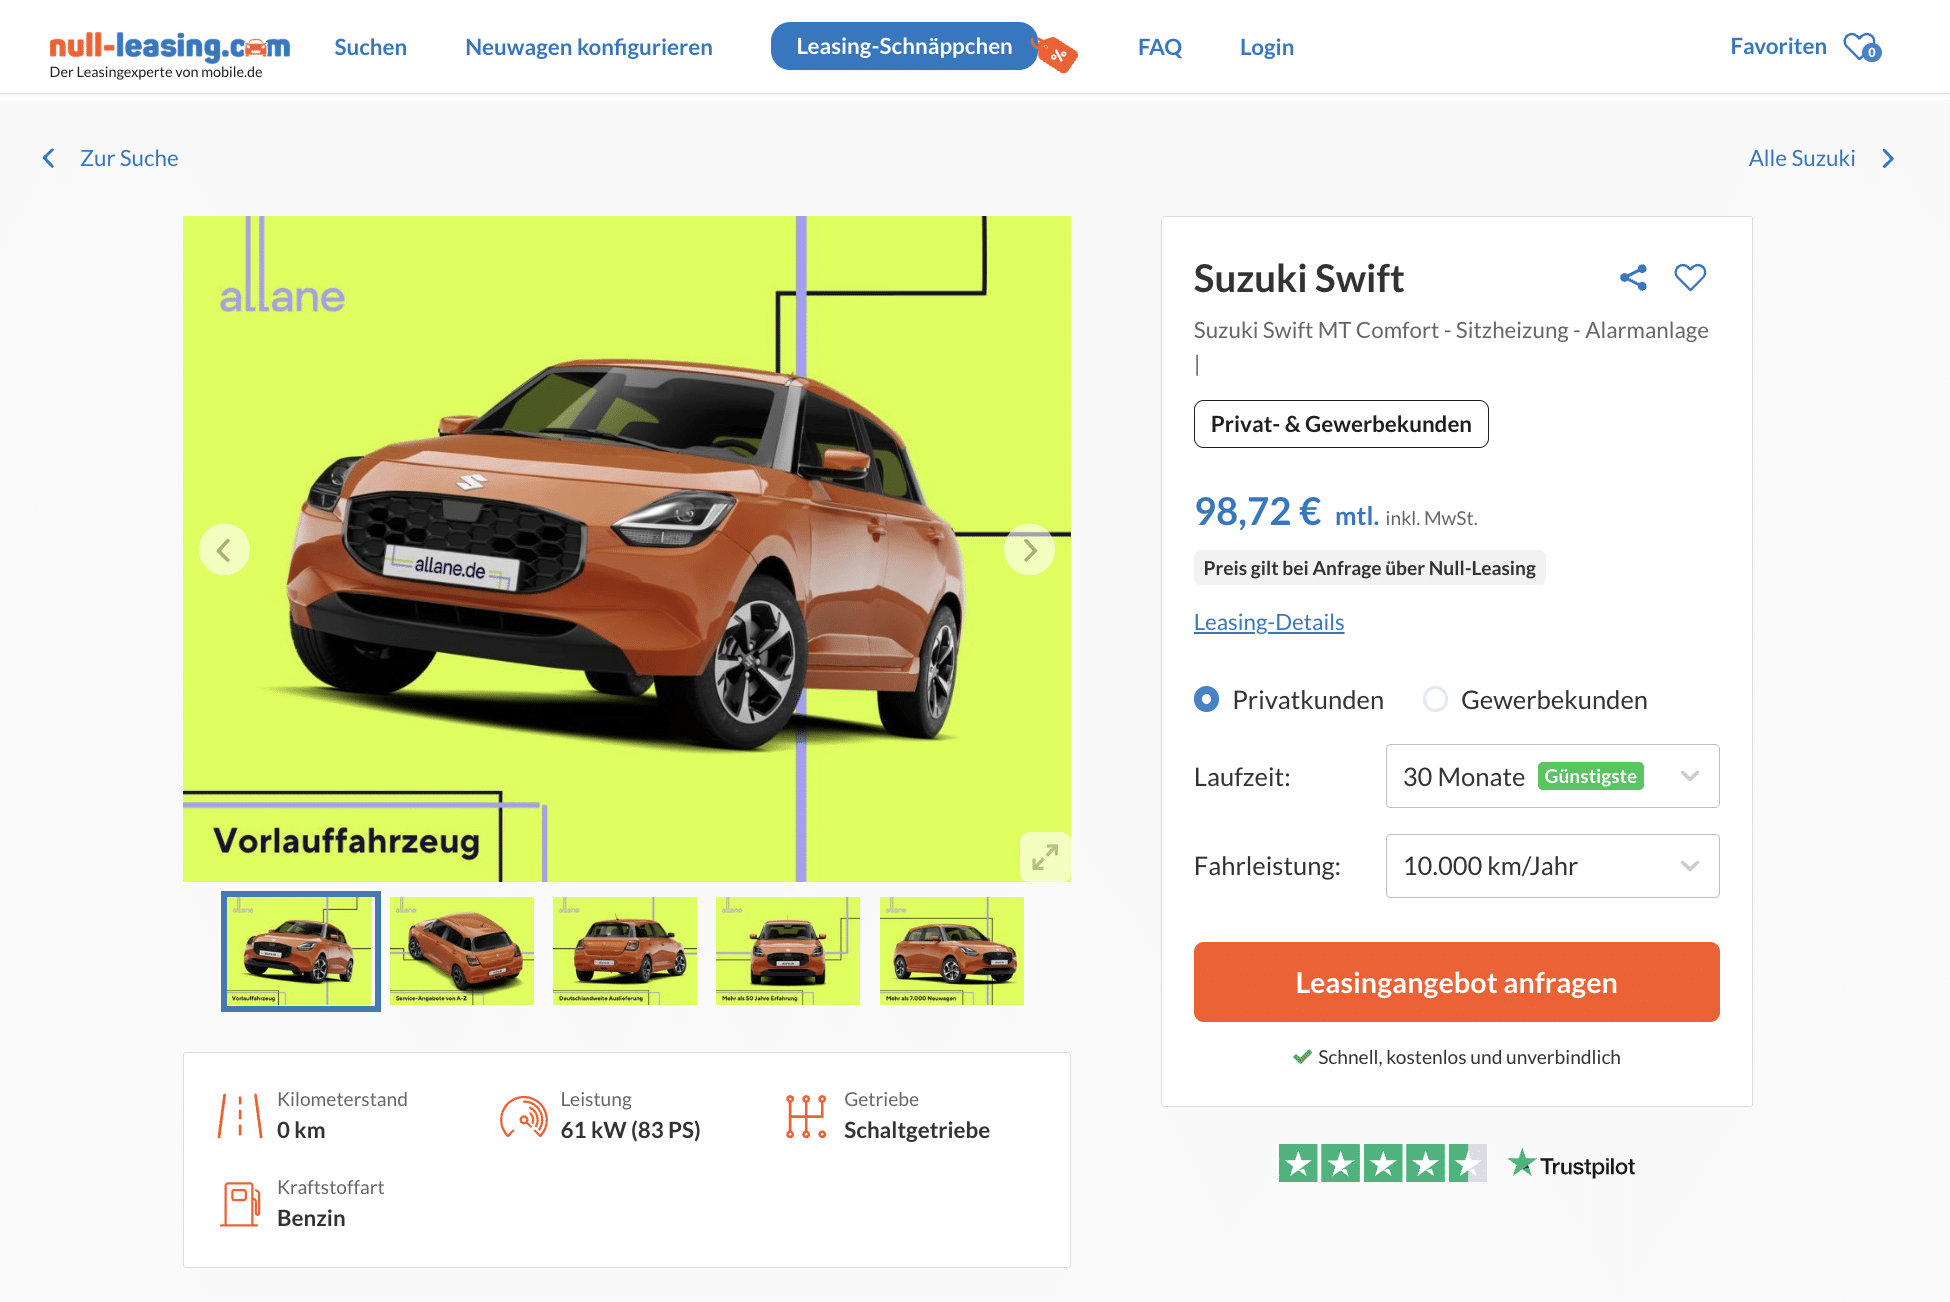Click the Günstigste green badge
Image resolution: width=1950 pixels, height=1302 pixels.
coord(1591,776)
